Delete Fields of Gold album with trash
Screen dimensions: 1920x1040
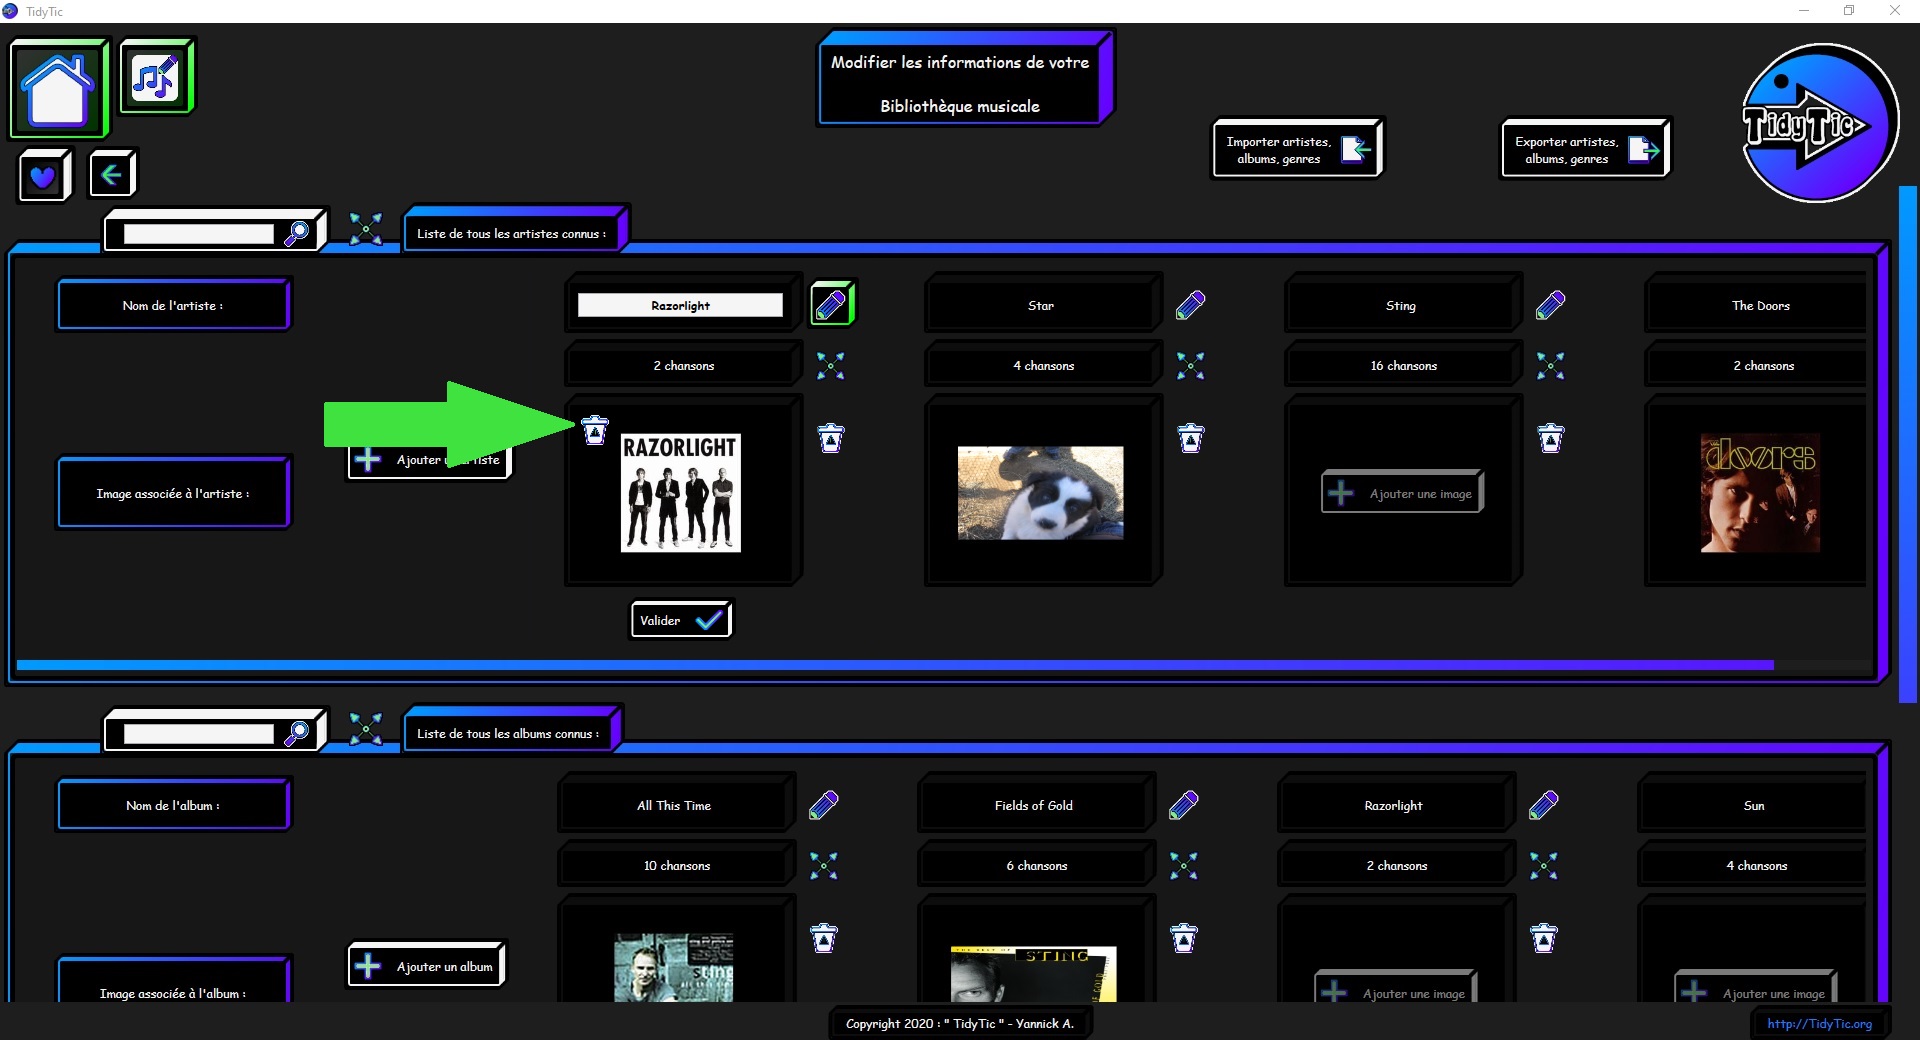tap(1184, 938)
